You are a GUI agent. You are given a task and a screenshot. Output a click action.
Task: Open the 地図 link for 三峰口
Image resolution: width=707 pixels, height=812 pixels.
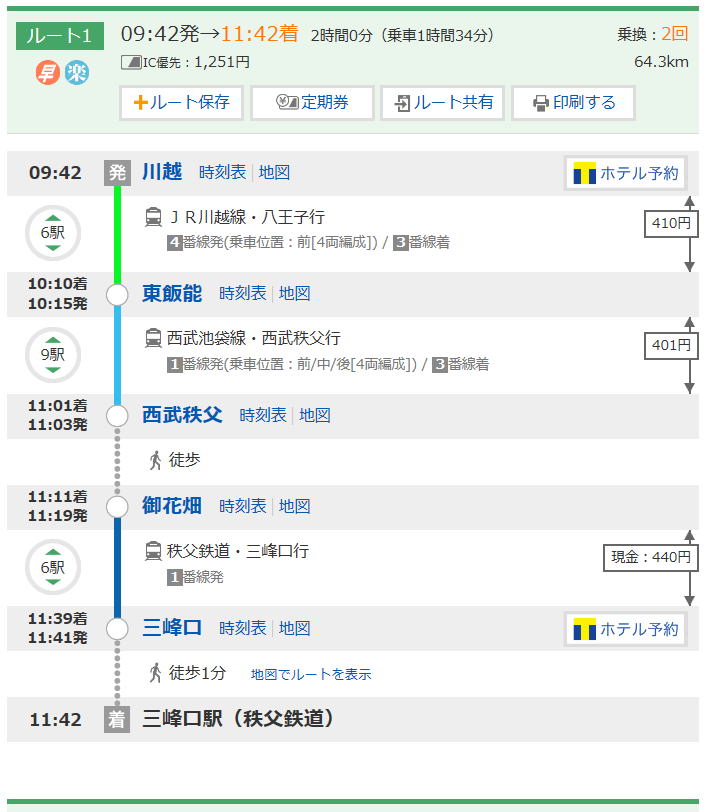tap(294, 628)
